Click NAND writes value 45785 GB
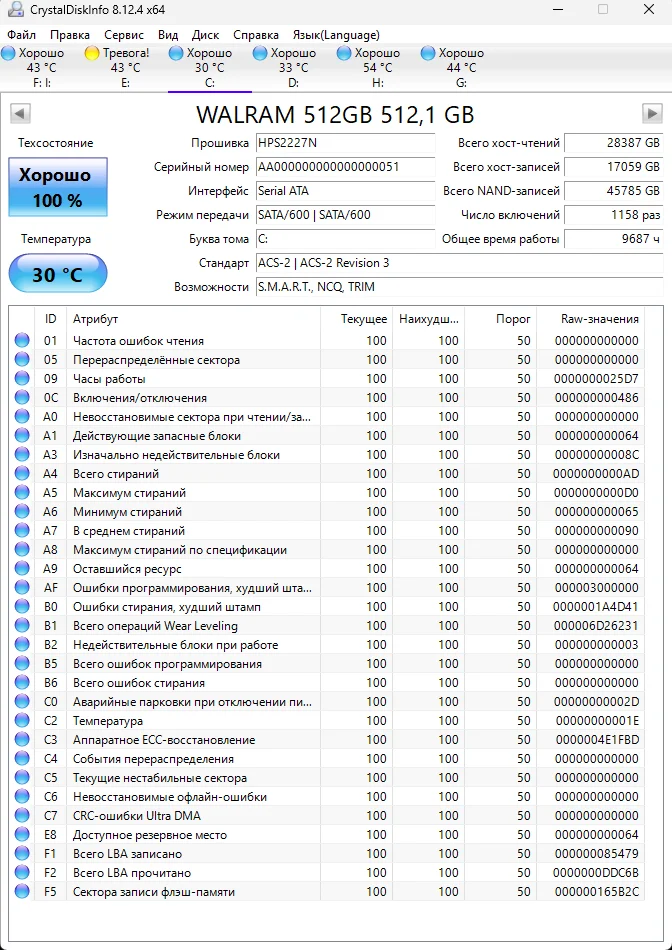Screen dimensions: 672x950 point(613,191)
